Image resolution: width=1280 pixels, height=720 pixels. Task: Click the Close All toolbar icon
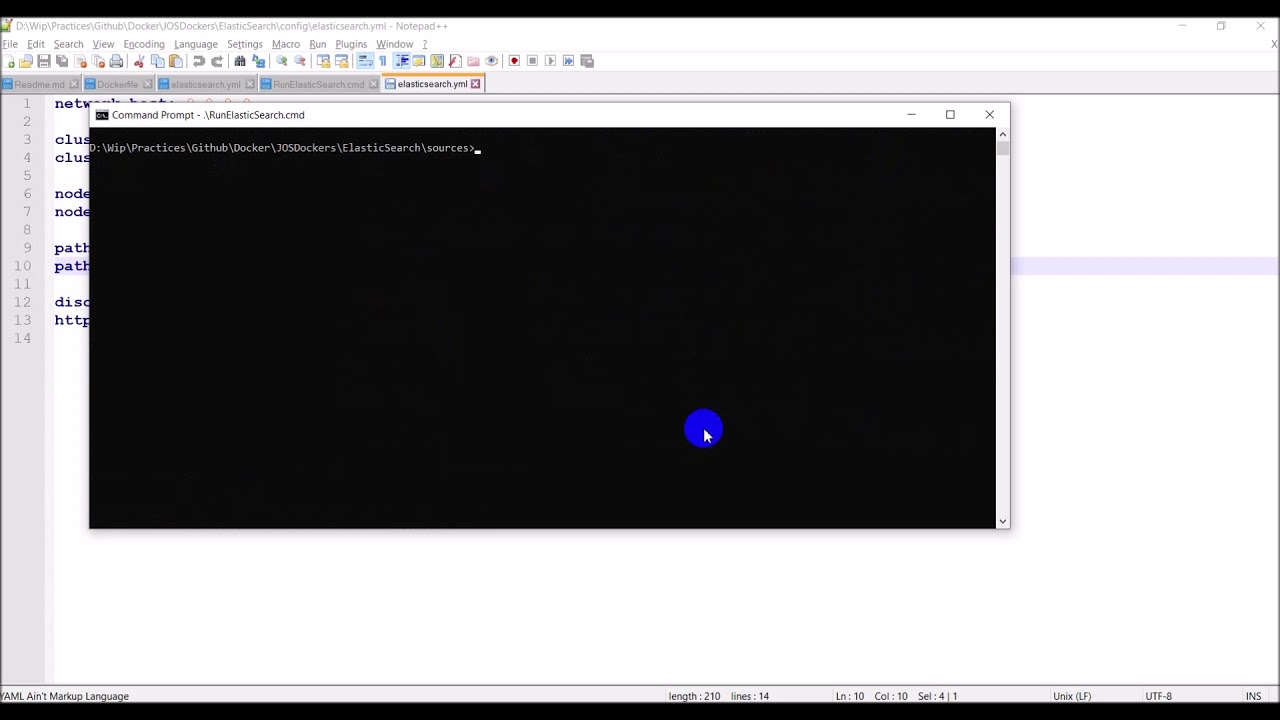click(98, 61)
